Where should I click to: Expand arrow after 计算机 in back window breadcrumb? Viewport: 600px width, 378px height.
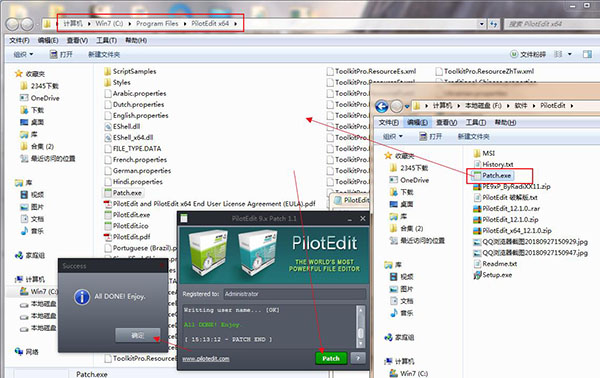(x=89, y=23)
